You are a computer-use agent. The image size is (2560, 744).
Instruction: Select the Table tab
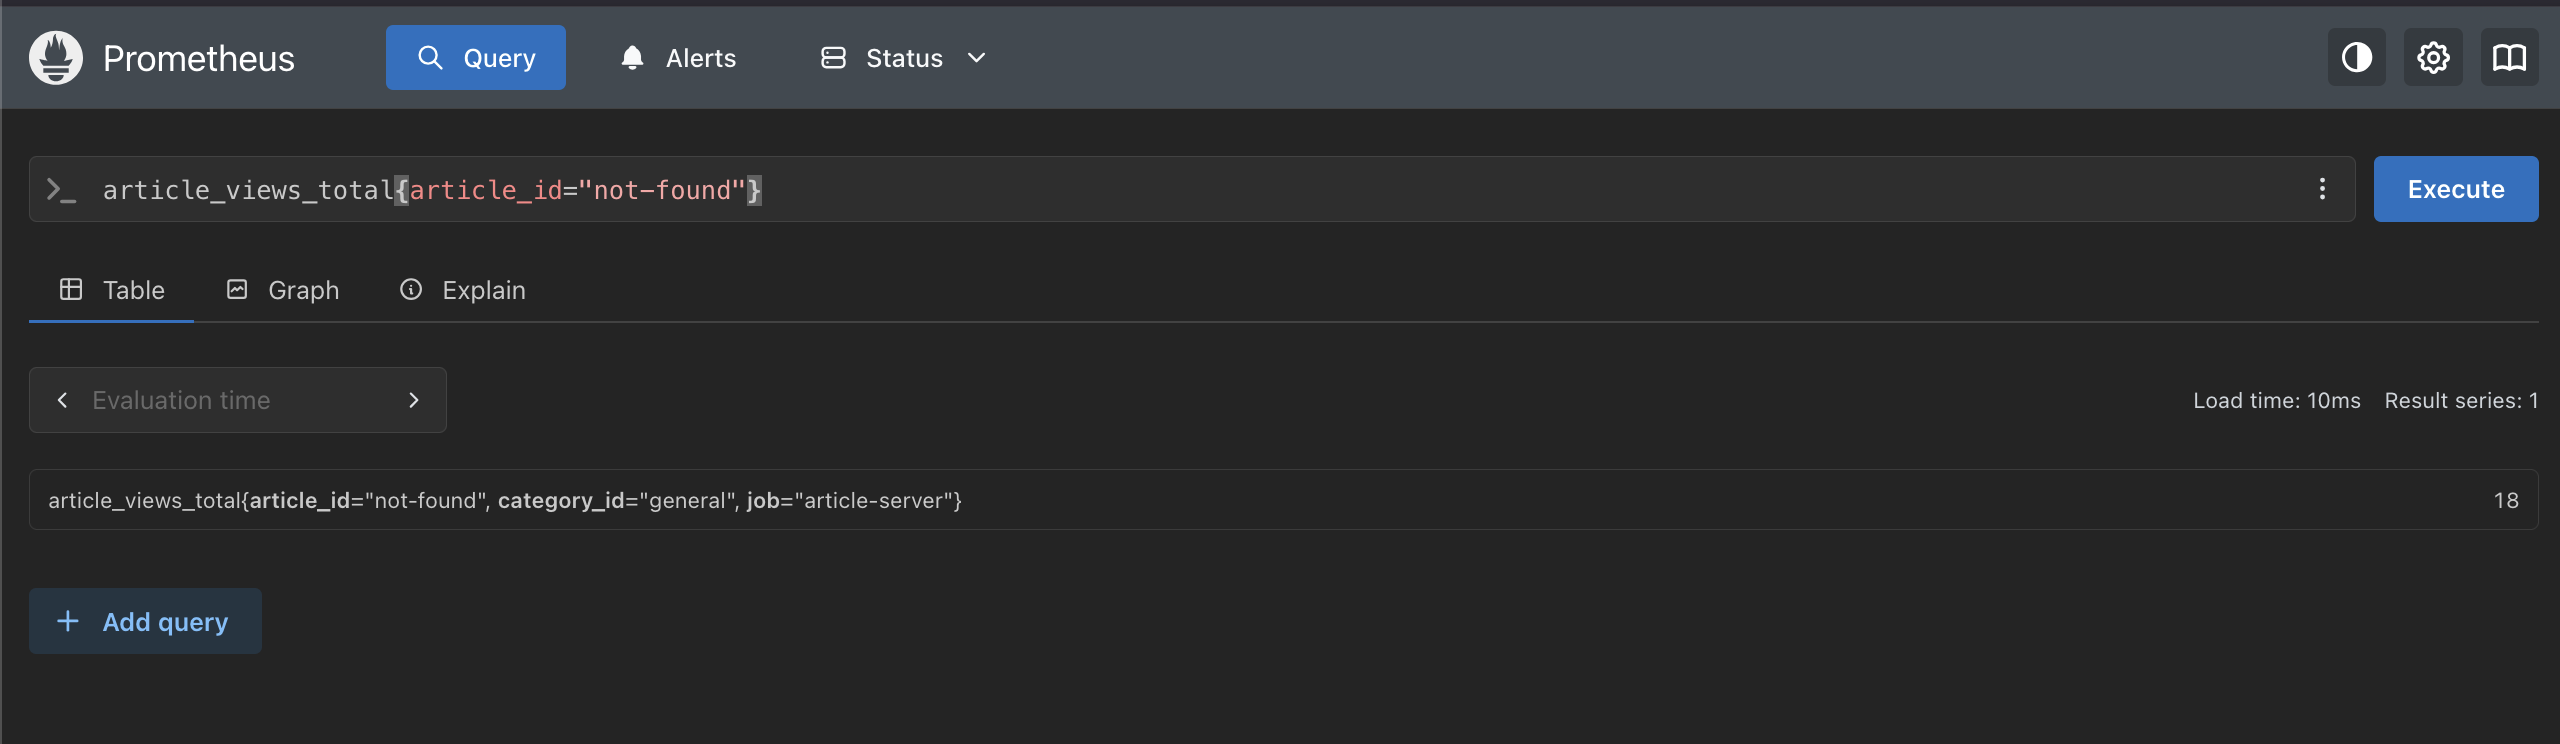pos(112,290)
